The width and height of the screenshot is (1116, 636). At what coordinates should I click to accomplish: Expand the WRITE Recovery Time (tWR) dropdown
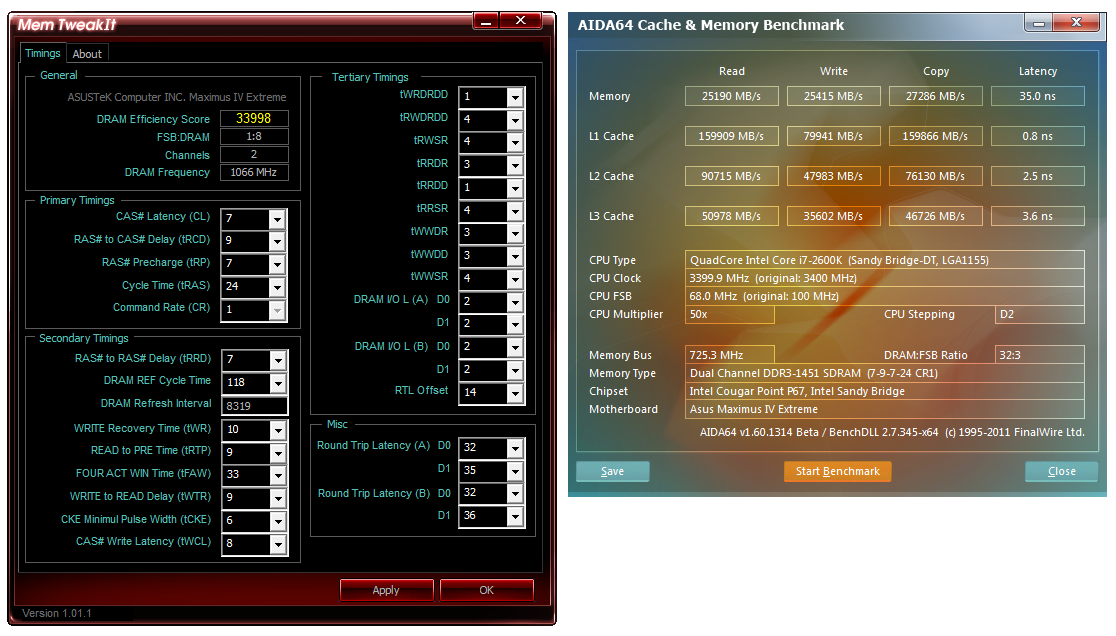click(x=278, y=430)
